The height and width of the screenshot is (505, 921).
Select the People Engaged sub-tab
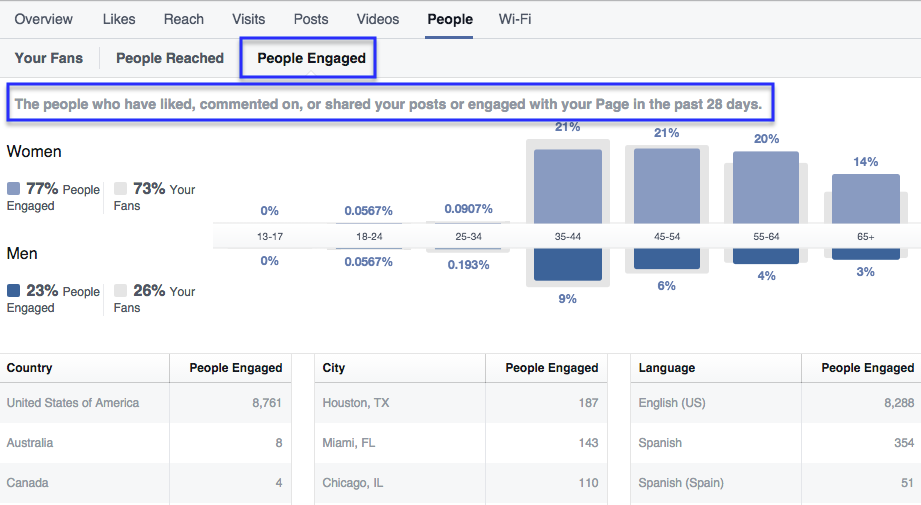311,58
